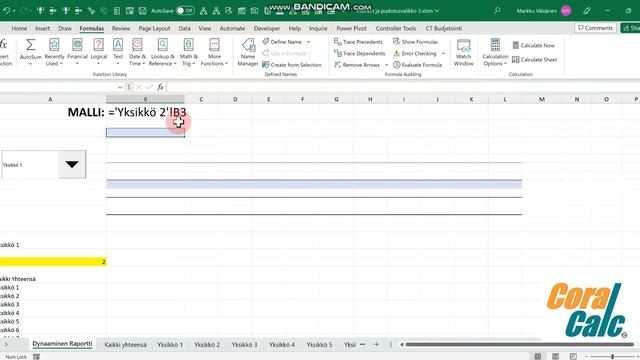Expand Error Checking dropdown arrow
Image resolution: width=640 pixels, height=360 pixels.
443,53
